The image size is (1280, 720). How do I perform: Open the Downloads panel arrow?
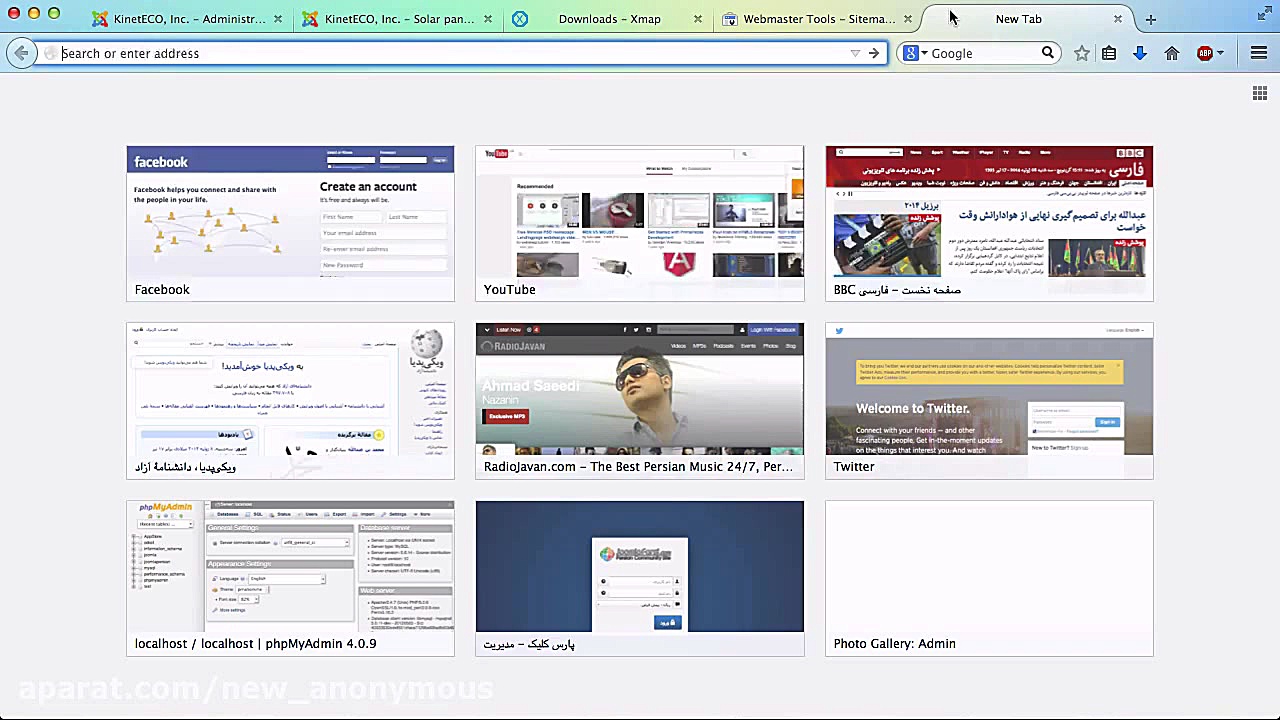(1140, 53)
